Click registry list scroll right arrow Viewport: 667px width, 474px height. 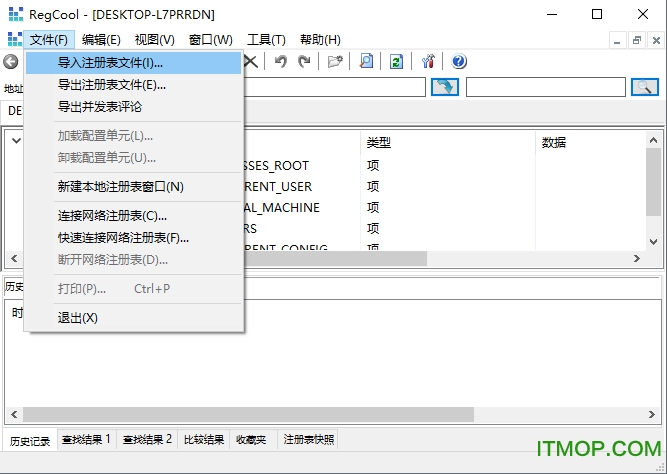[637, 258]
